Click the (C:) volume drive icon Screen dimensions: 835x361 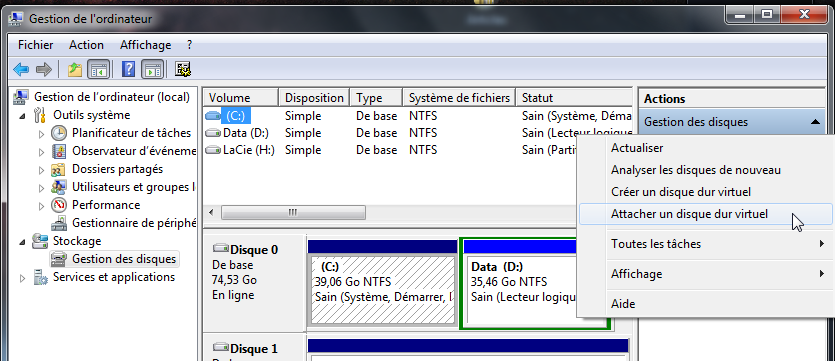pyautogui.click(x=213, y=116)
